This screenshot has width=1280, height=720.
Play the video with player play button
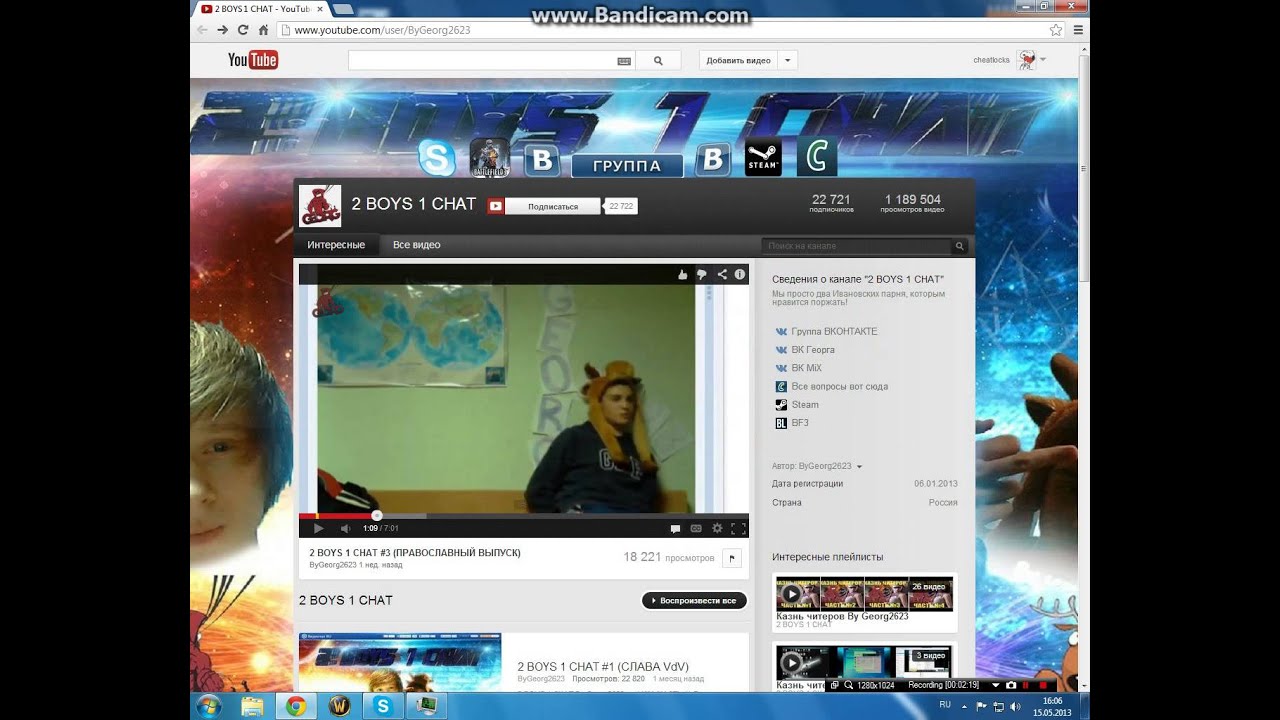tap(318, 528)
